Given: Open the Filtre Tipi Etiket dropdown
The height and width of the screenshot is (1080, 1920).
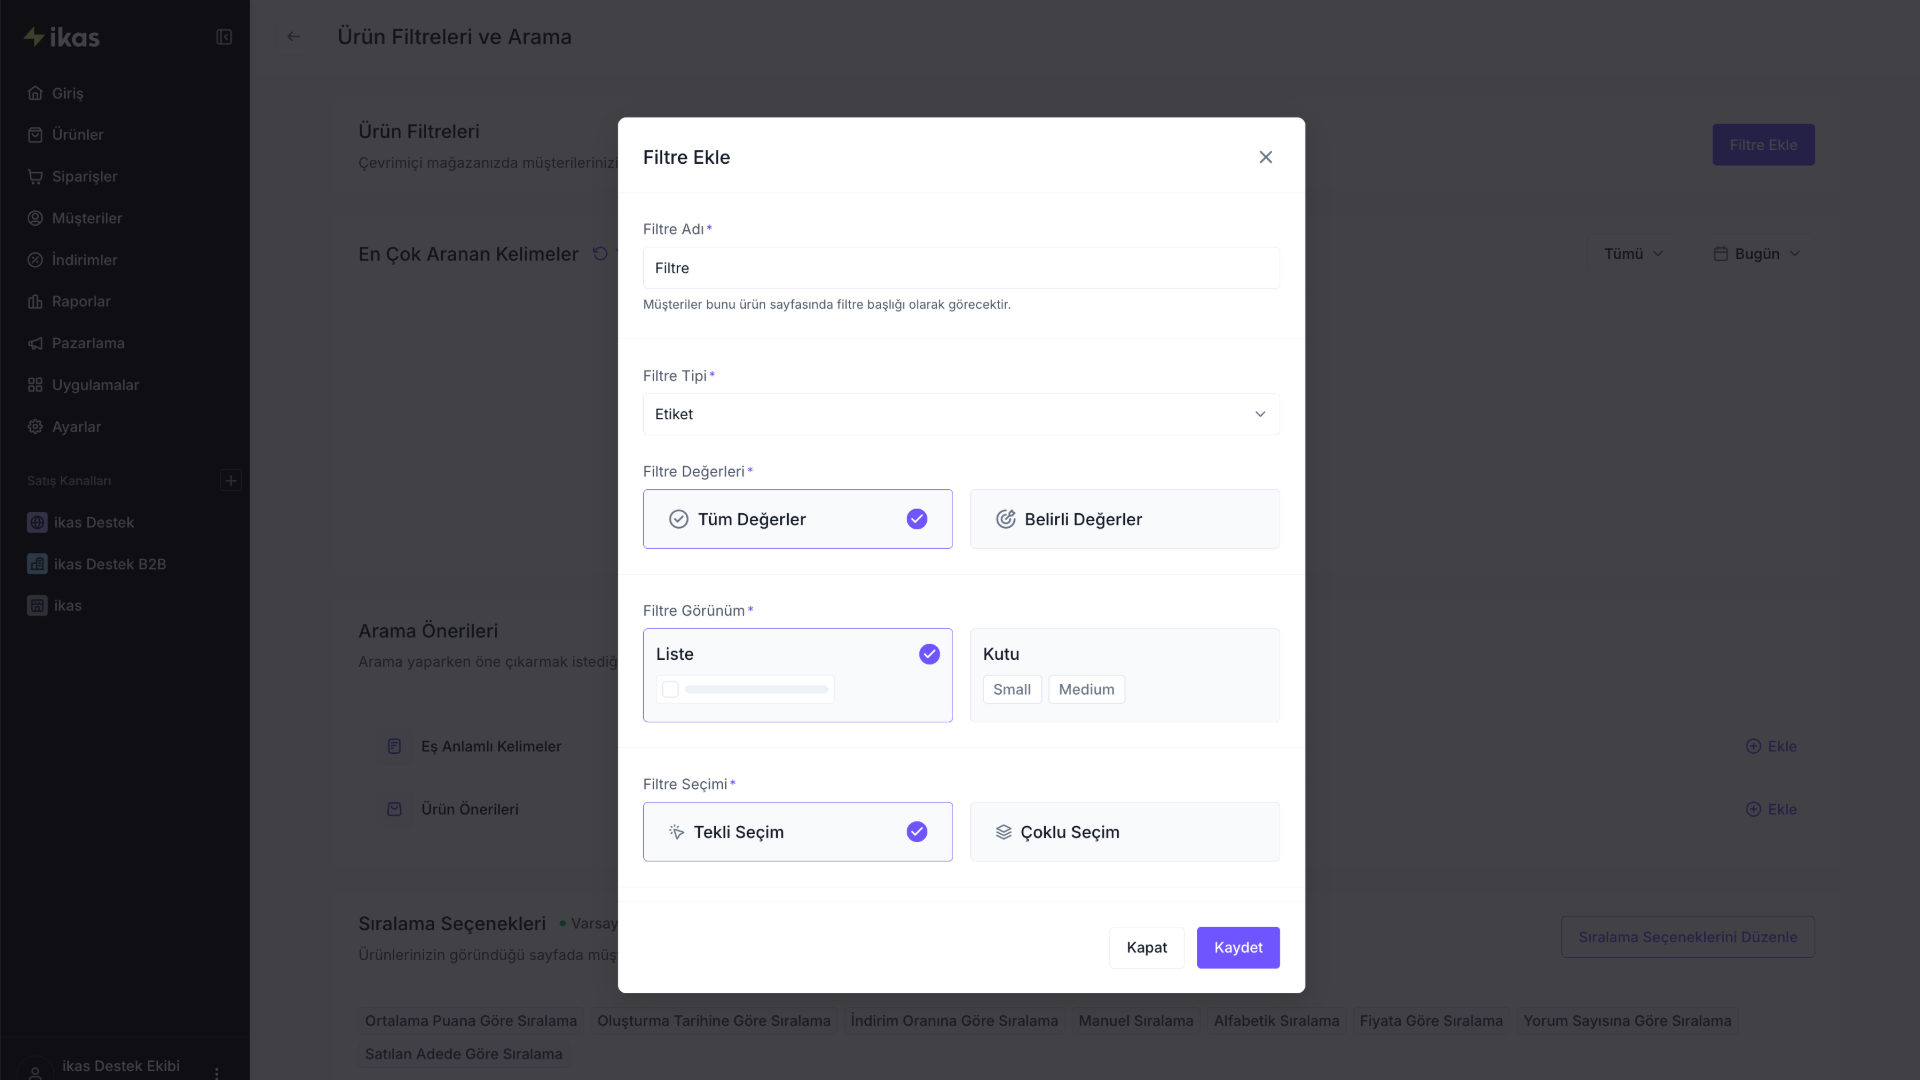Looking at the screenshot, I should [960, 414].
